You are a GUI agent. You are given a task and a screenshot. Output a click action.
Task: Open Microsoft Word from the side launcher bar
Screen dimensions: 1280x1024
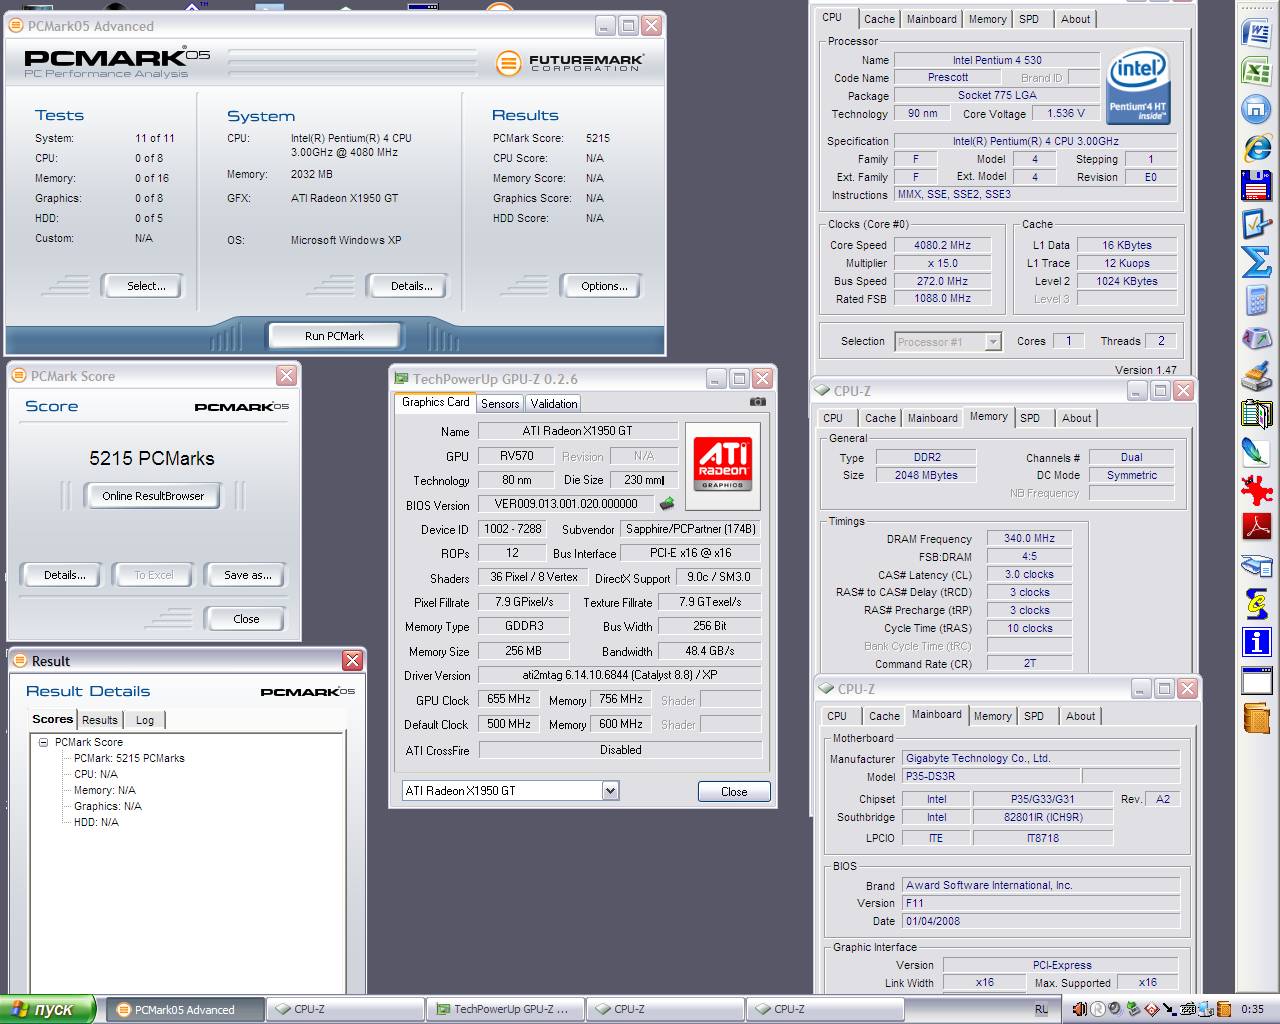pyautogui.click(x=1256, y=33)
